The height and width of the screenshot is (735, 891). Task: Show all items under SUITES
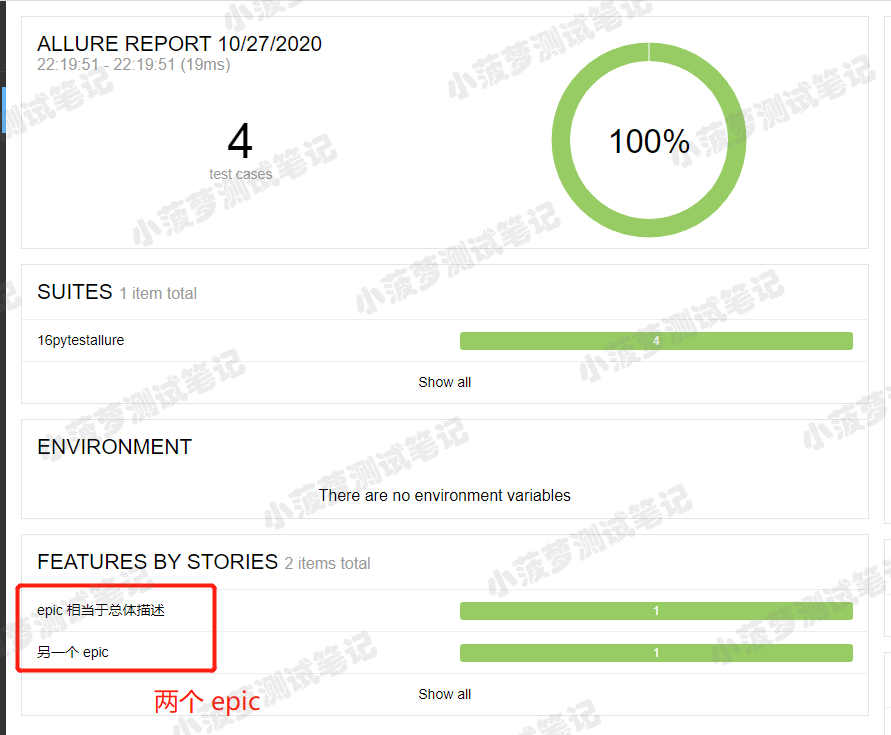(444, 383)
